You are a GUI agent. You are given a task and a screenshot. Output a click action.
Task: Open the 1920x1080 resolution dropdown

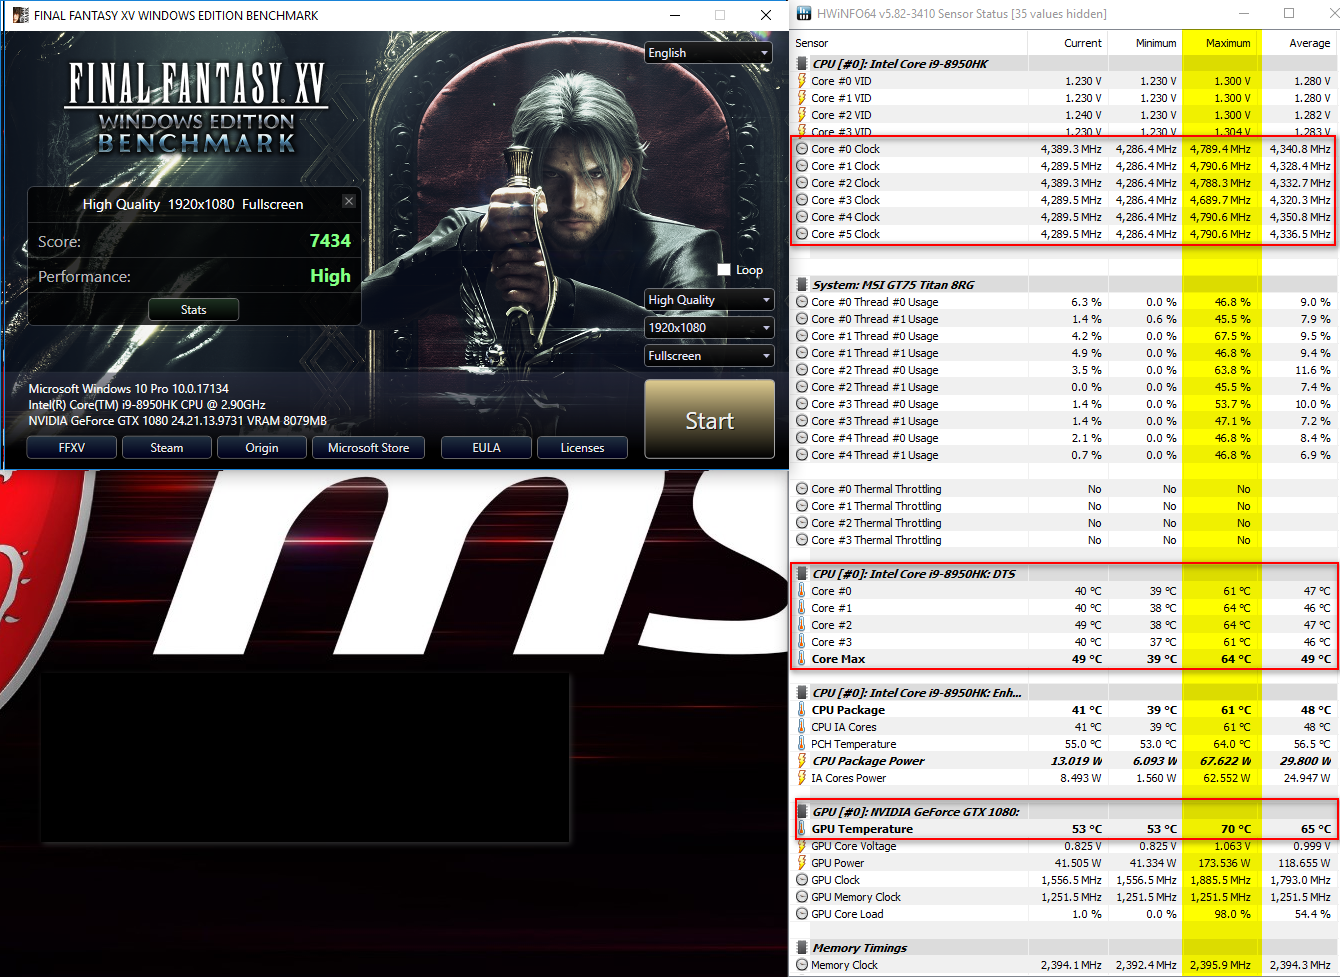click(x=709, y=328)
